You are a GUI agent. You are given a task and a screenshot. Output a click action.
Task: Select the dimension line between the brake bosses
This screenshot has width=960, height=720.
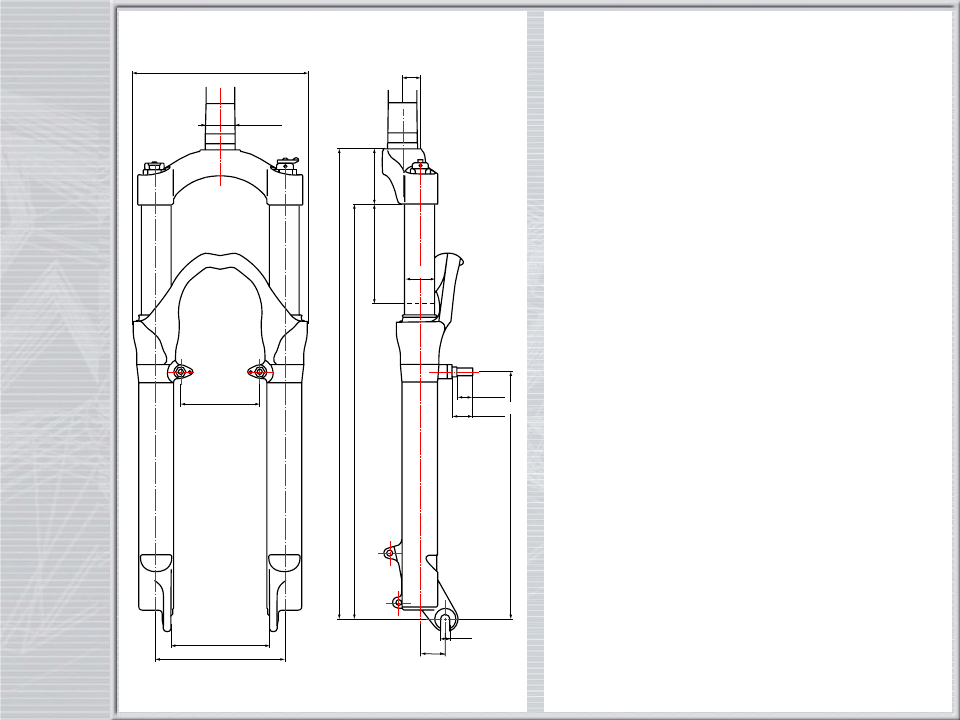pos(220,404)
